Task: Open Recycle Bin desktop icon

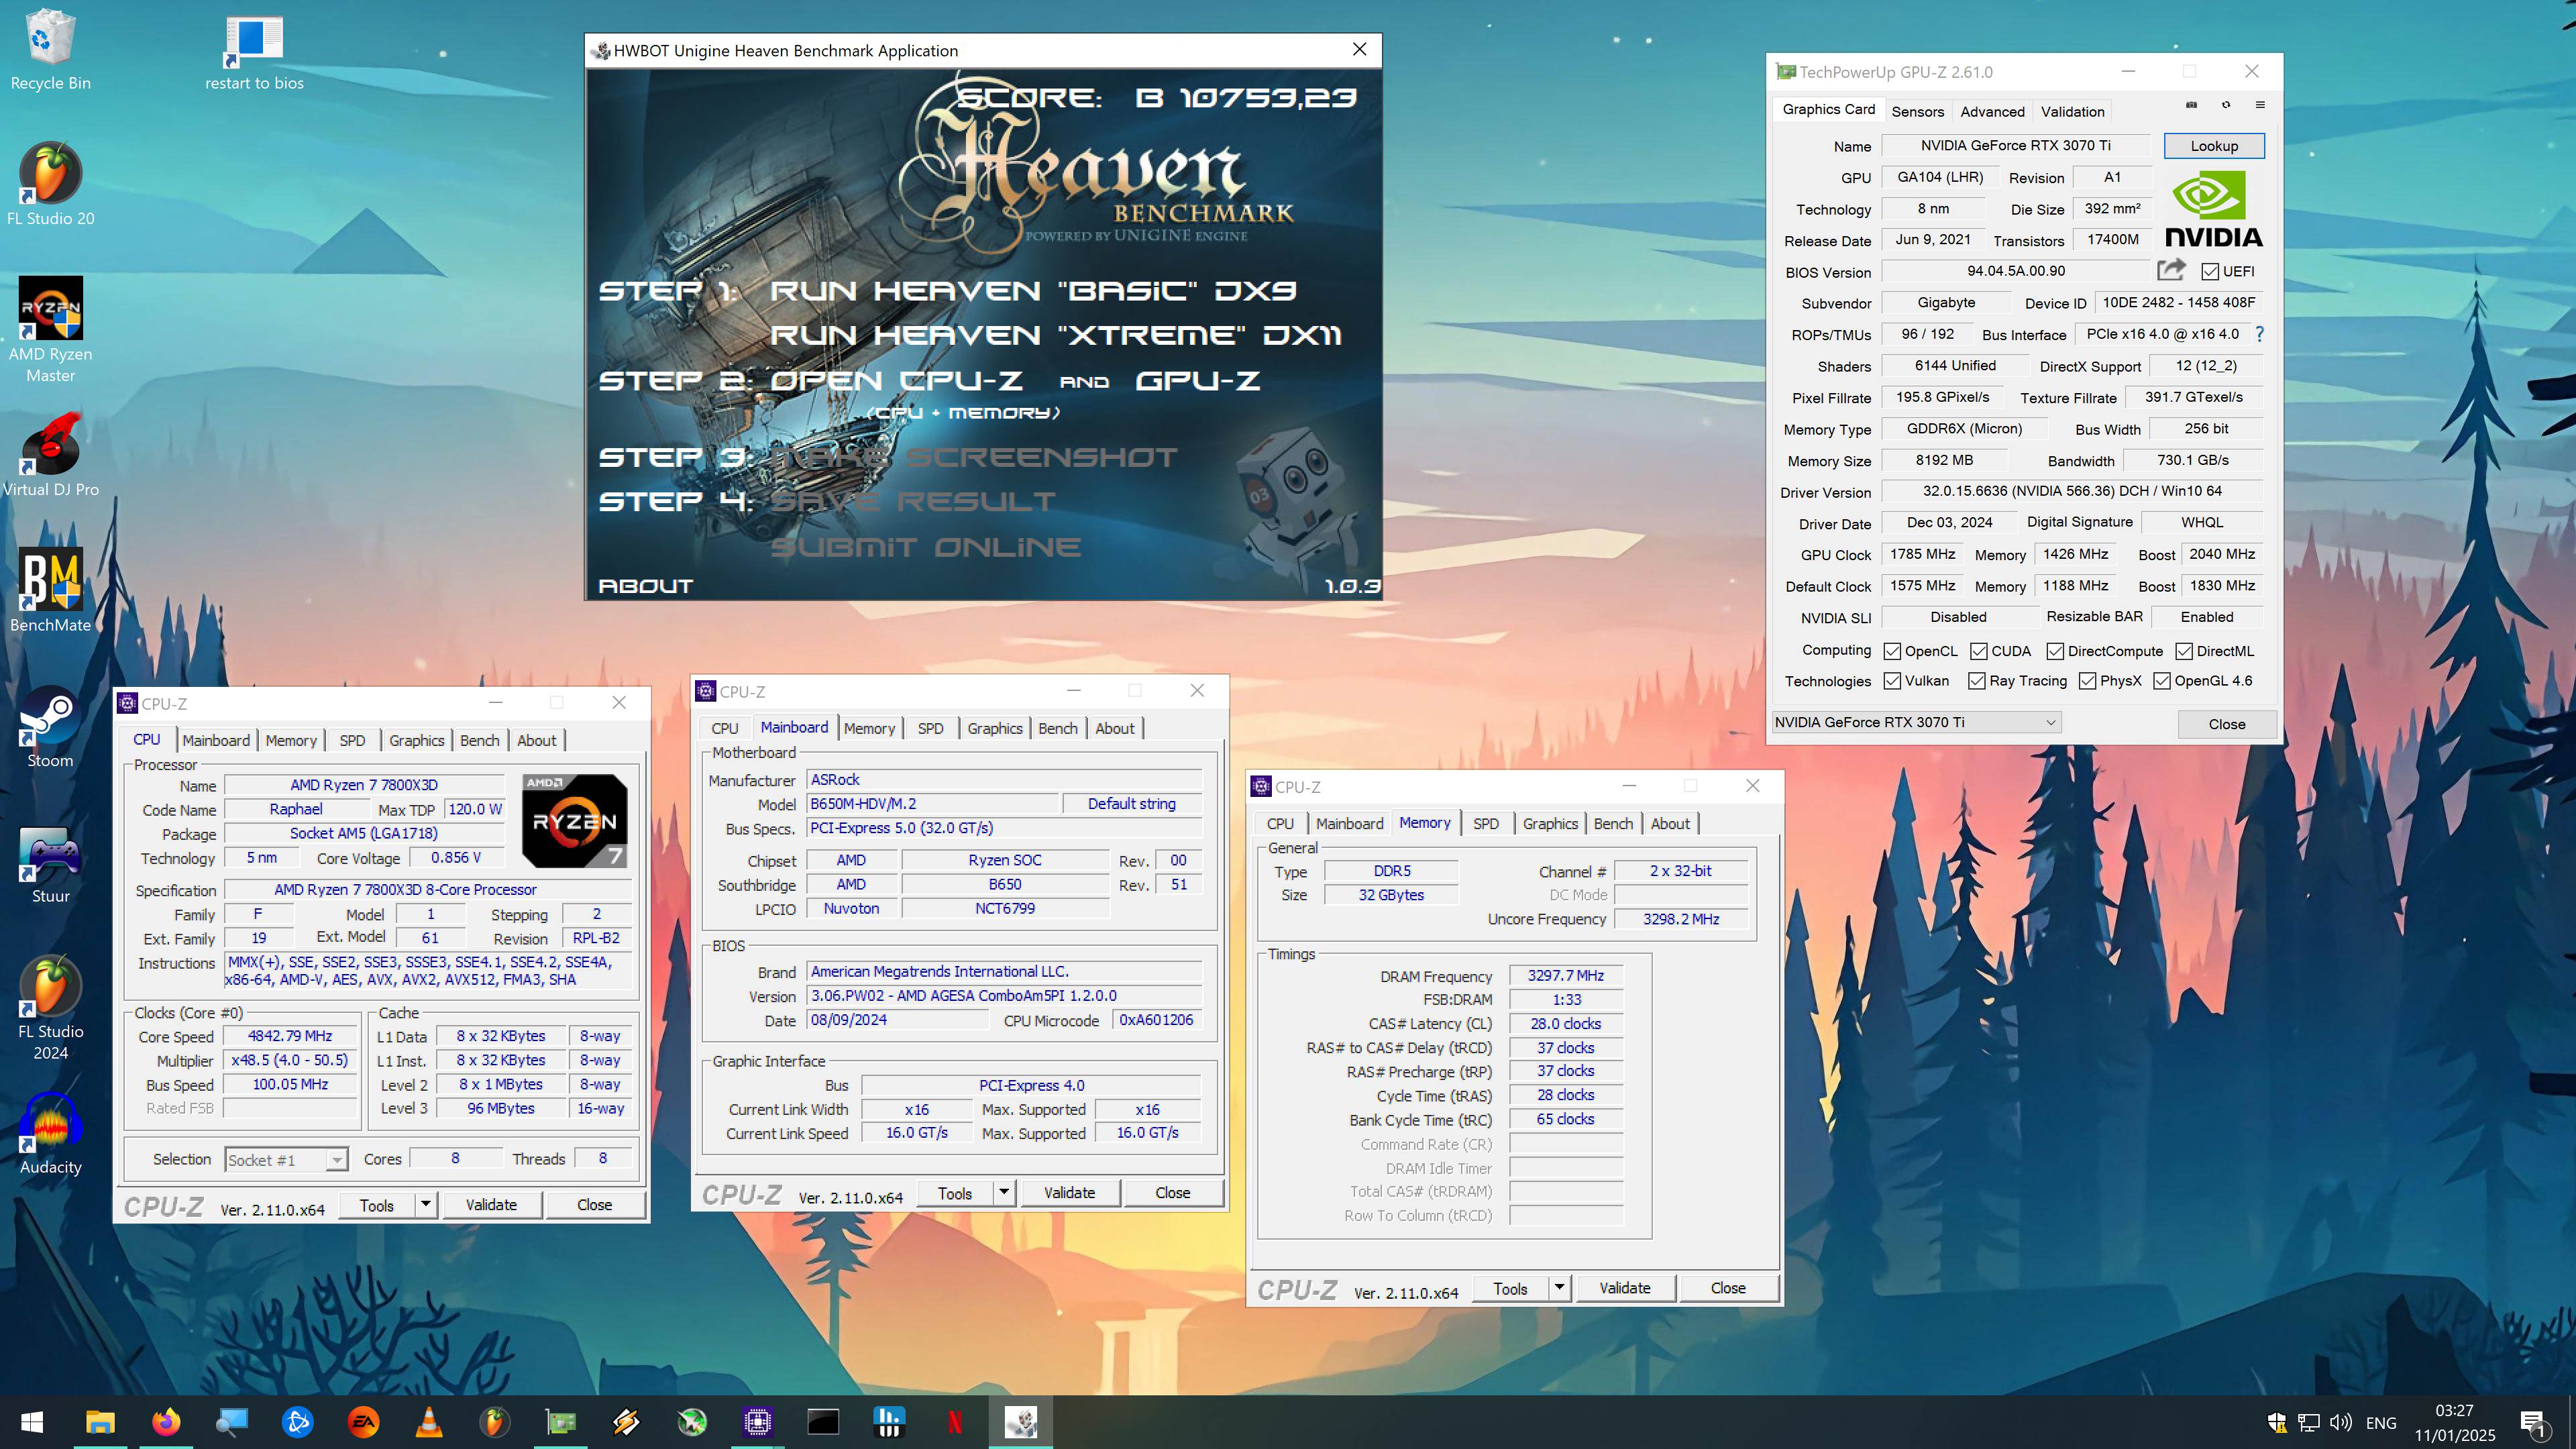Action: [50, 50]
